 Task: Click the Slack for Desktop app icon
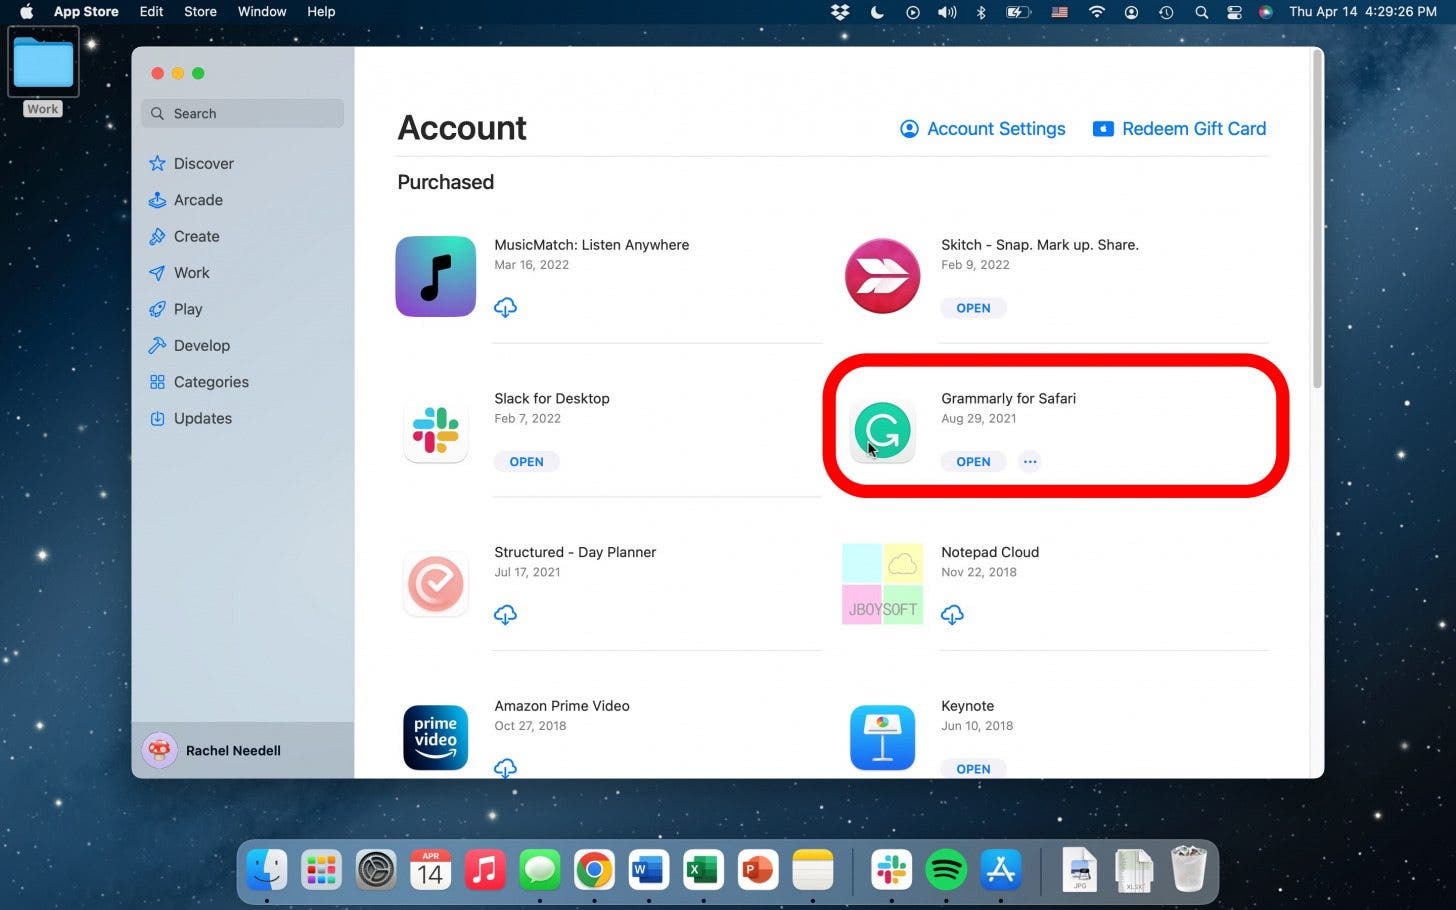(x=436, y=431)
